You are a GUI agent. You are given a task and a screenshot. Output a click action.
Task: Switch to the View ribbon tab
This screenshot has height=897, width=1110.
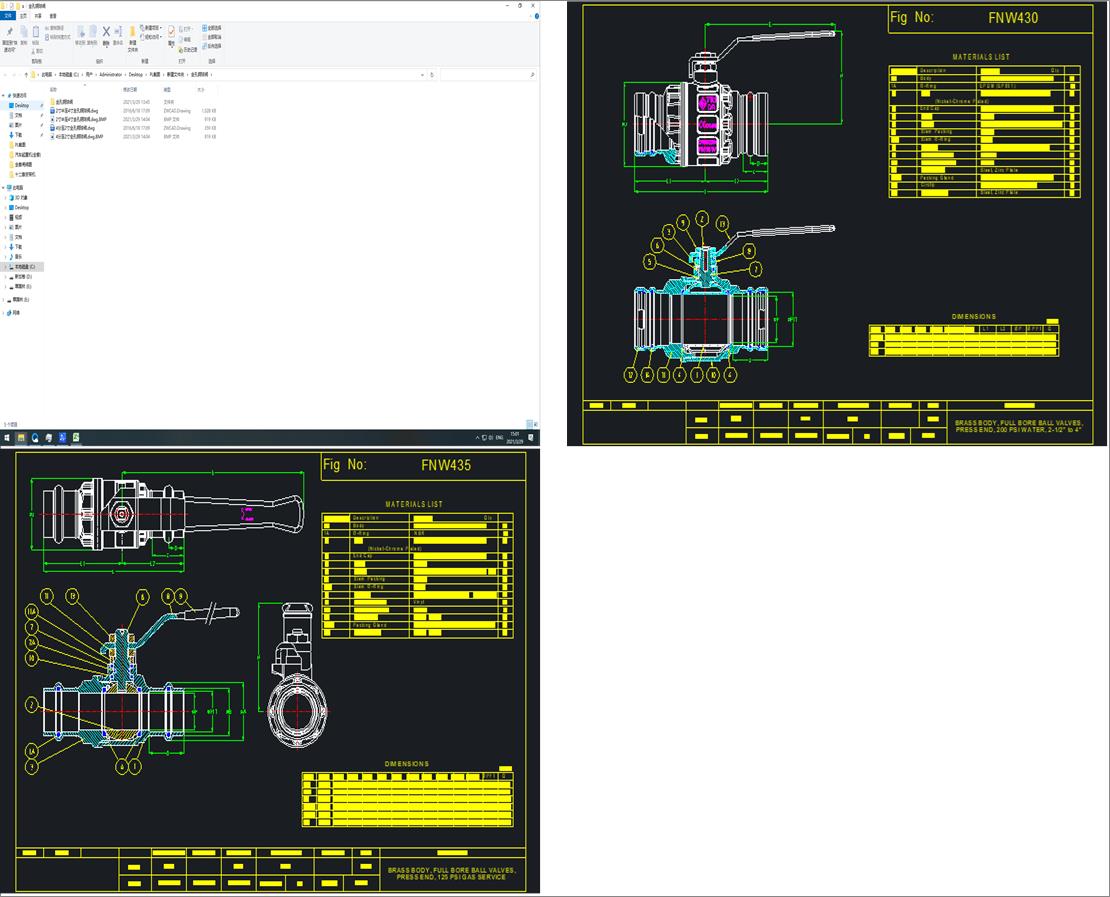click(x=53, y=16)
